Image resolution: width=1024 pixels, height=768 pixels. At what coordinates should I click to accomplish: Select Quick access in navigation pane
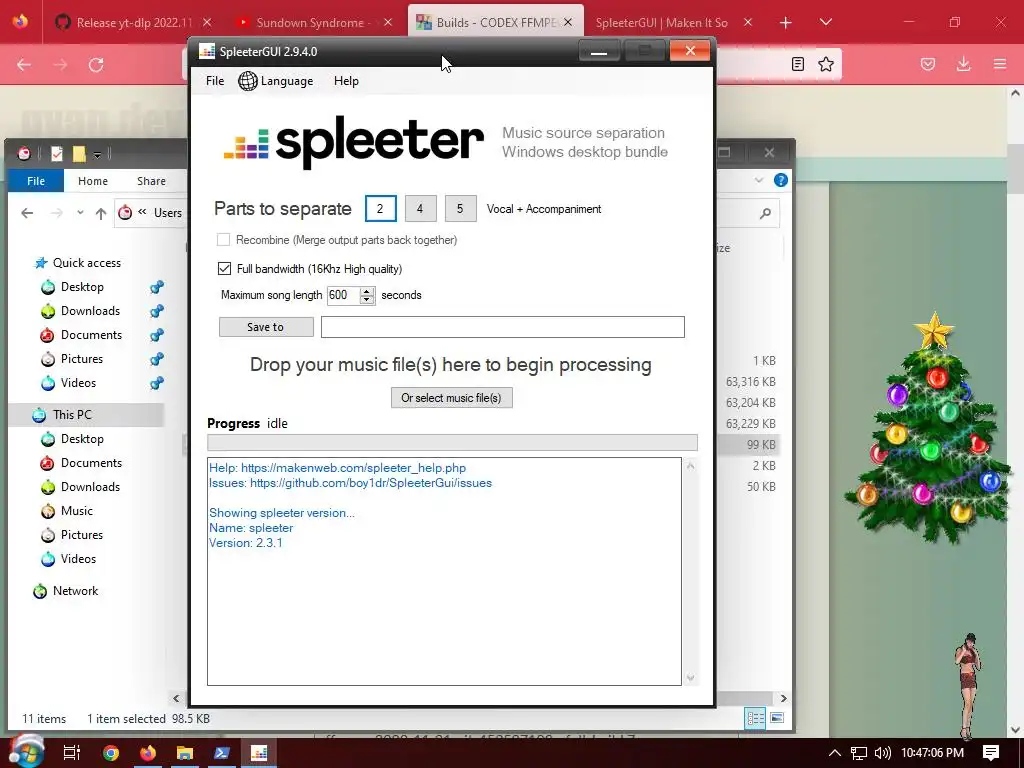pos(78,263)
